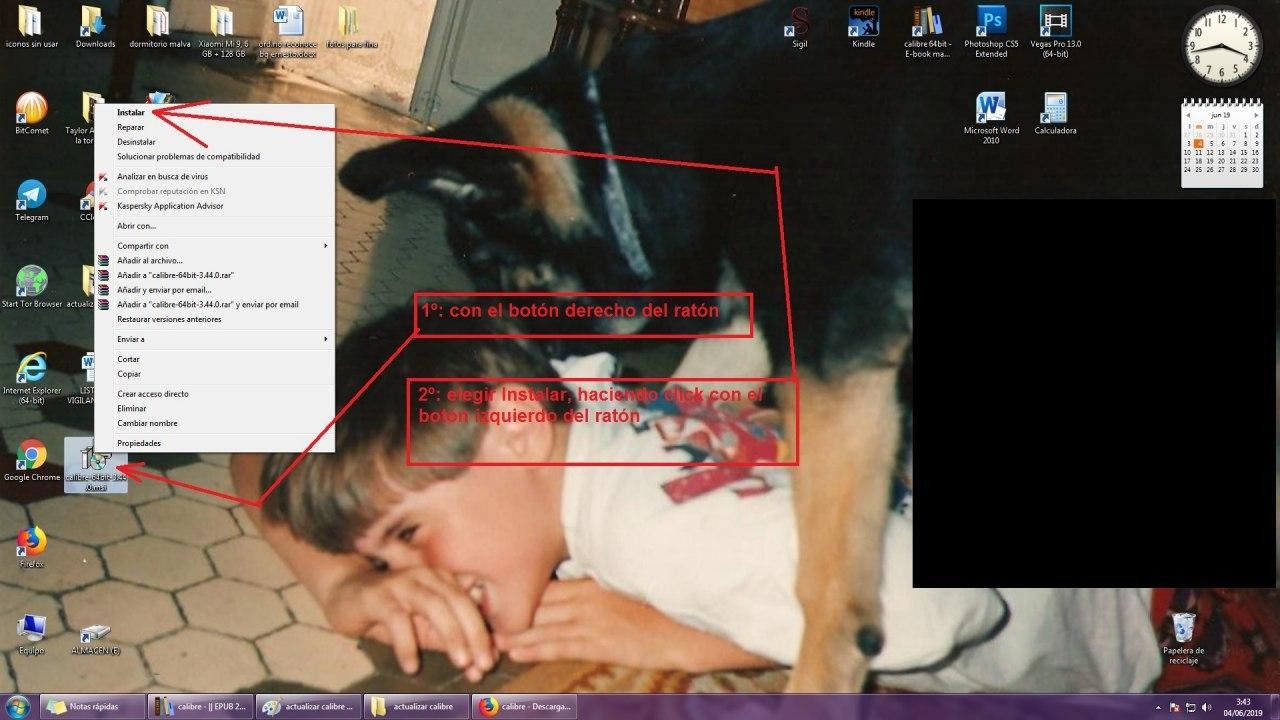Select the Firefox desktop icon
The width and height of the screenshot is (1280, 720).
(32, 547)
